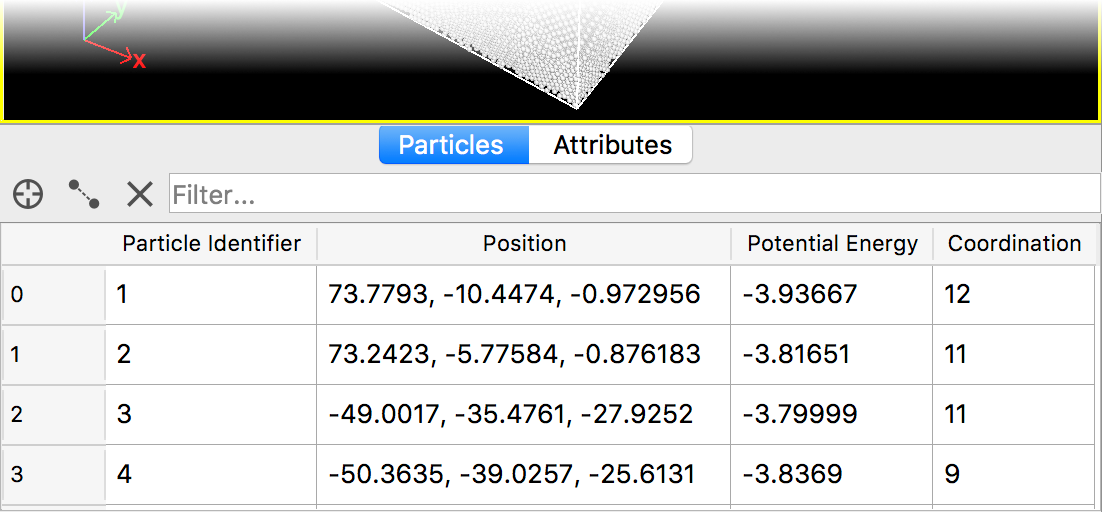Click the white particle cube in viewport
Viewport: 1102px width, 512px height.
[x=520, y=40]
